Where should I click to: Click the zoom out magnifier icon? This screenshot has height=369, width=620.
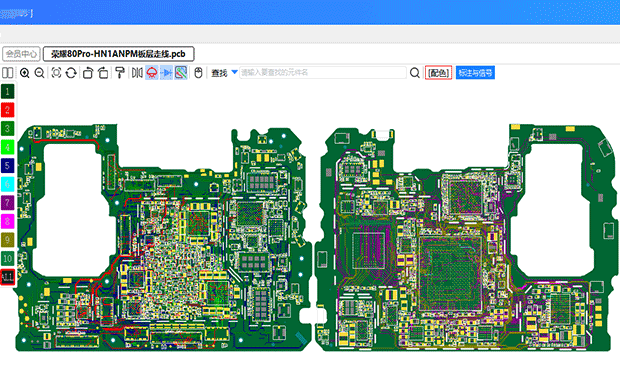point(40,73)
